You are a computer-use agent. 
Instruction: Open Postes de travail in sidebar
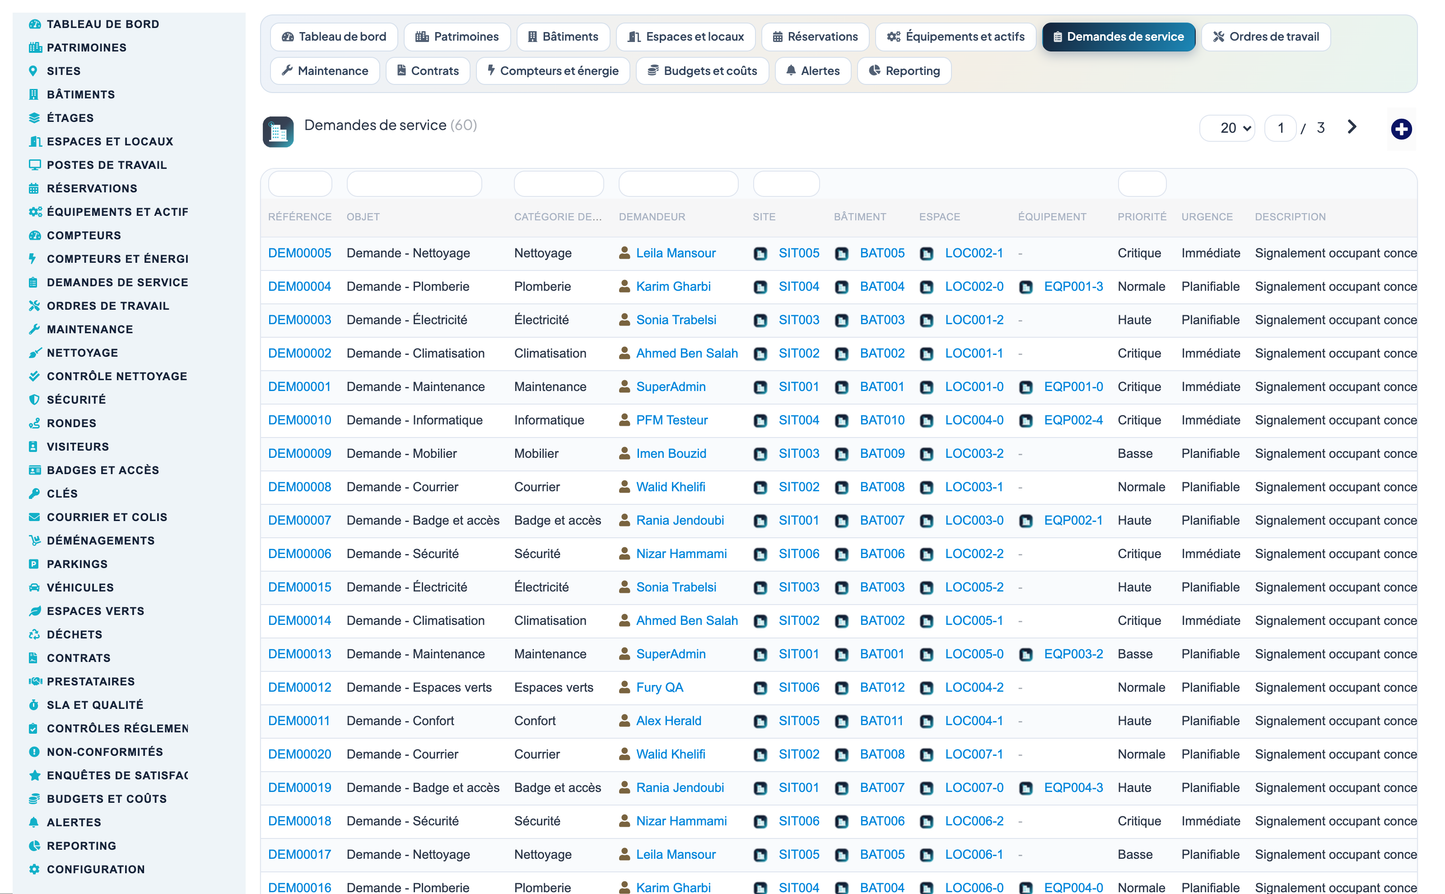pyautogui.click(x=106, y=165)
